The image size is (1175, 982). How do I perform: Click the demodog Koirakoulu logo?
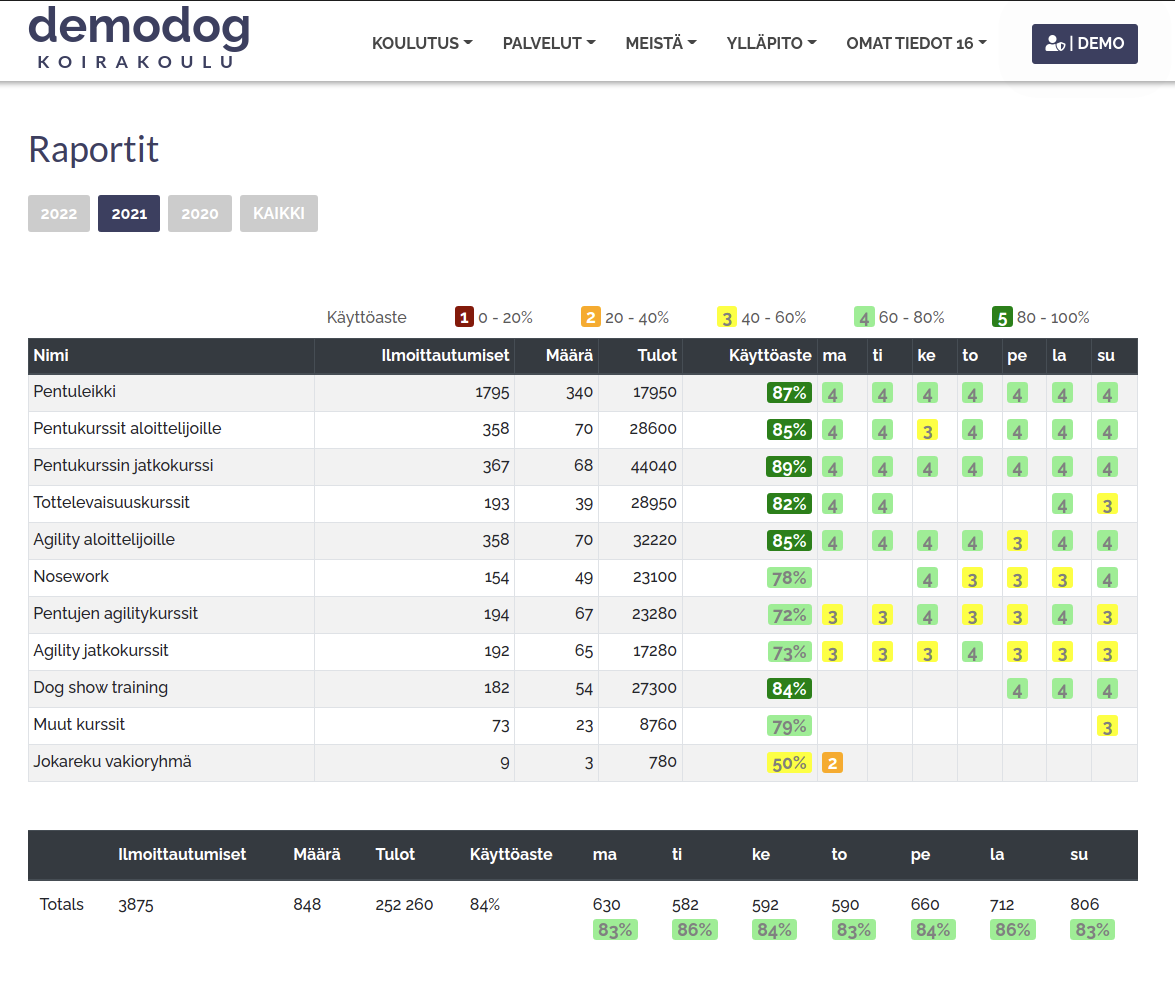coord(139,38)
